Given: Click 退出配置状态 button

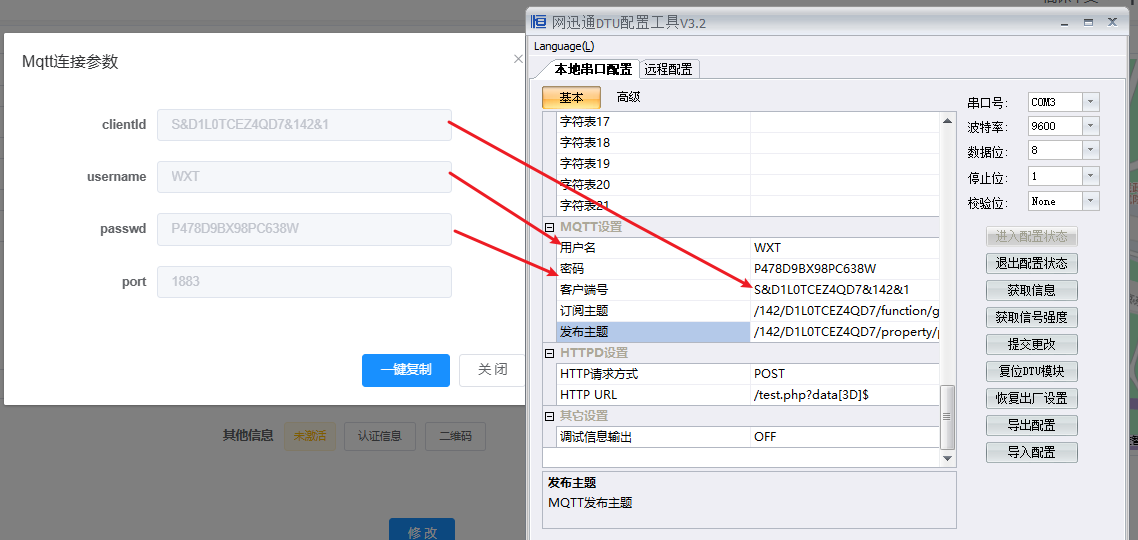Looking at the screenshot, I should (1031, 264).
